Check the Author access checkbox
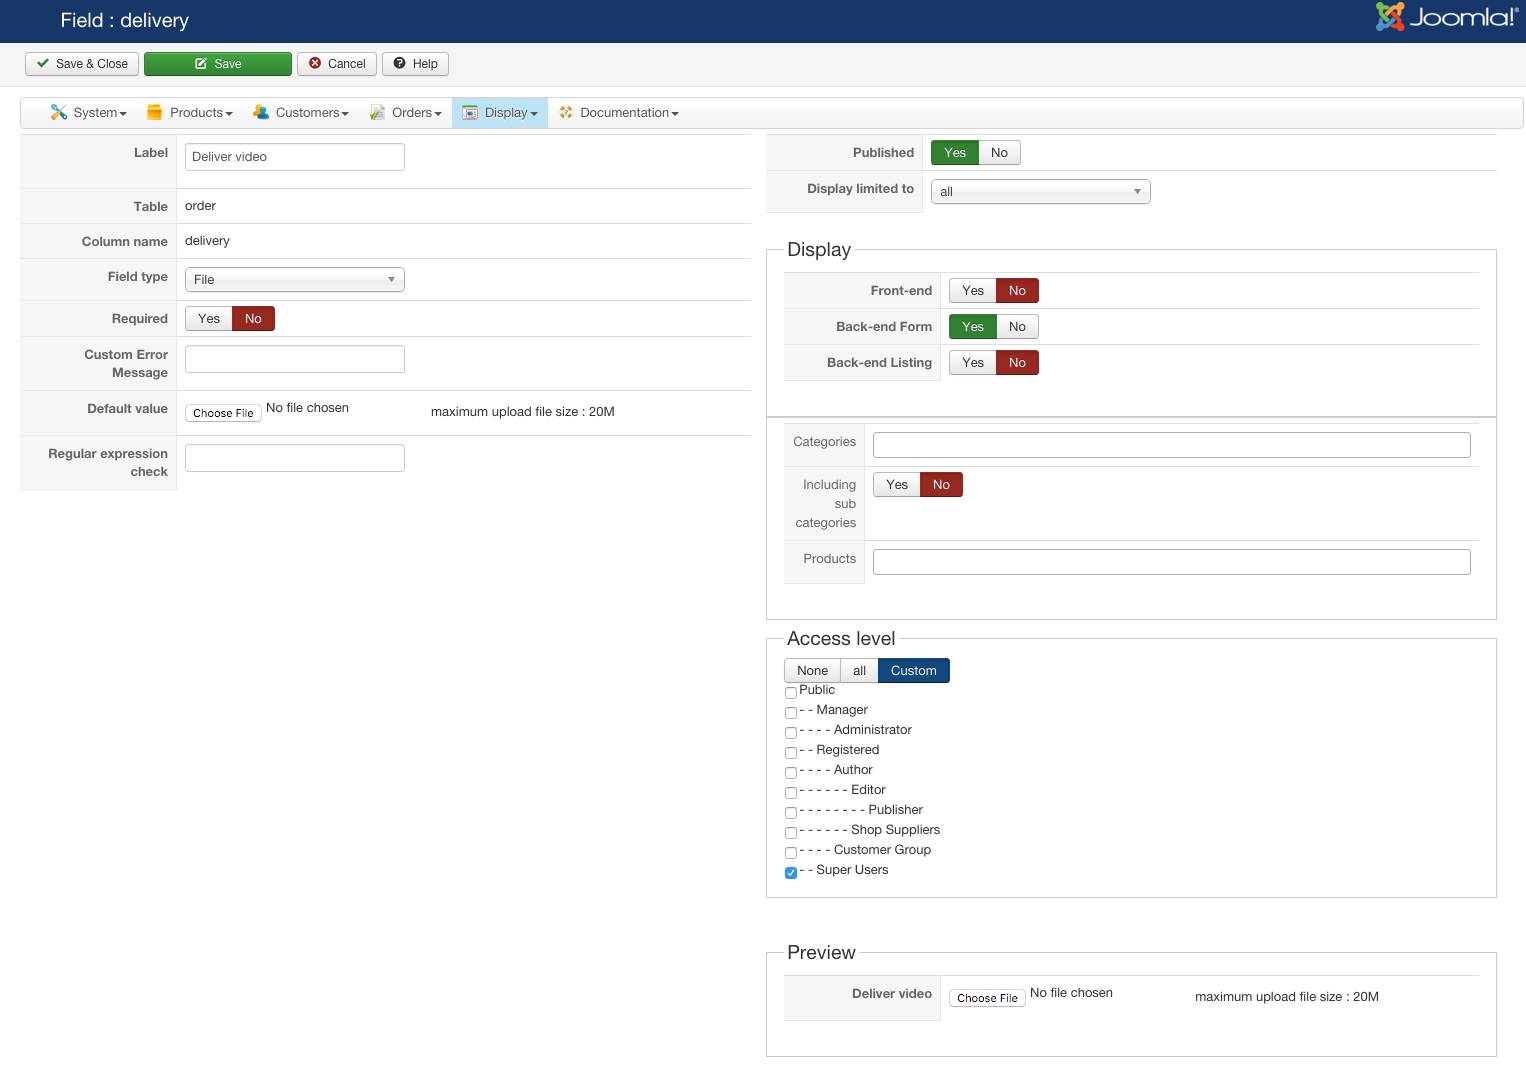1526x1075 pixels. coord(791,773)
